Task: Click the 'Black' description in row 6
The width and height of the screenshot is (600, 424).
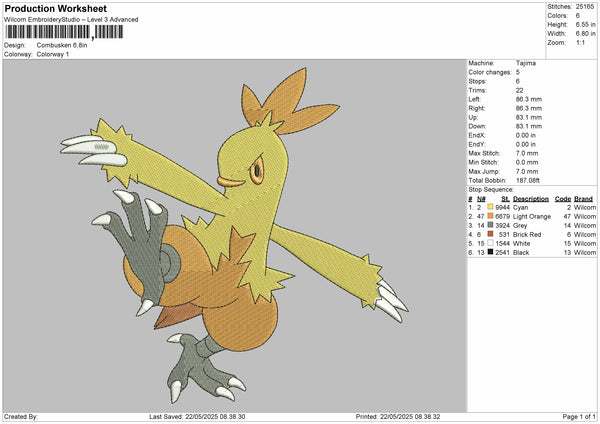Action: (521, 253)
